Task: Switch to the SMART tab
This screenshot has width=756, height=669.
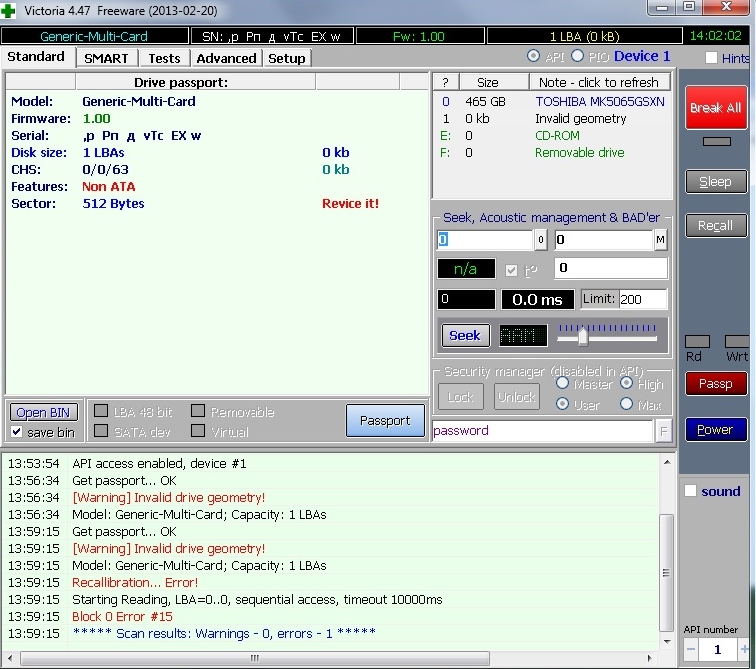Action: (107, 58)
